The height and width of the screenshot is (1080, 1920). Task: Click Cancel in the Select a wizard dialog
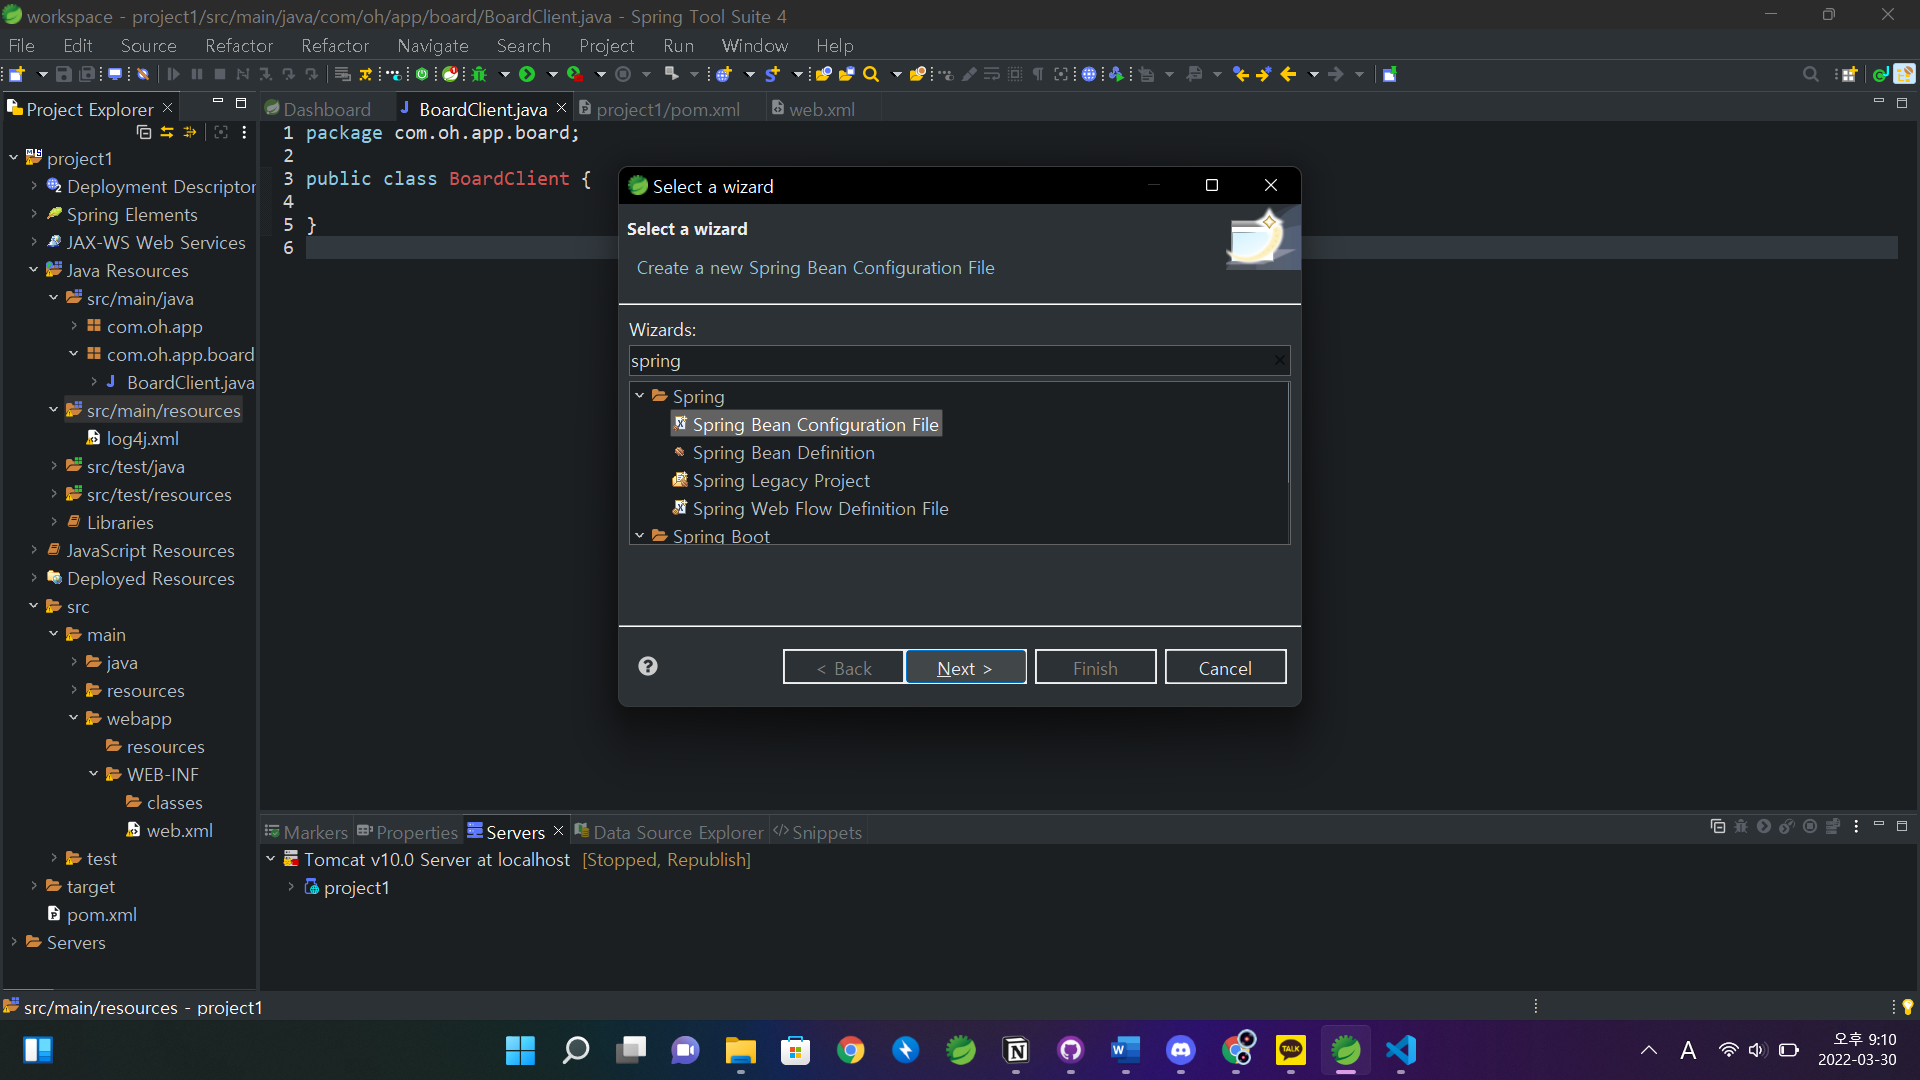(1225, 668)
